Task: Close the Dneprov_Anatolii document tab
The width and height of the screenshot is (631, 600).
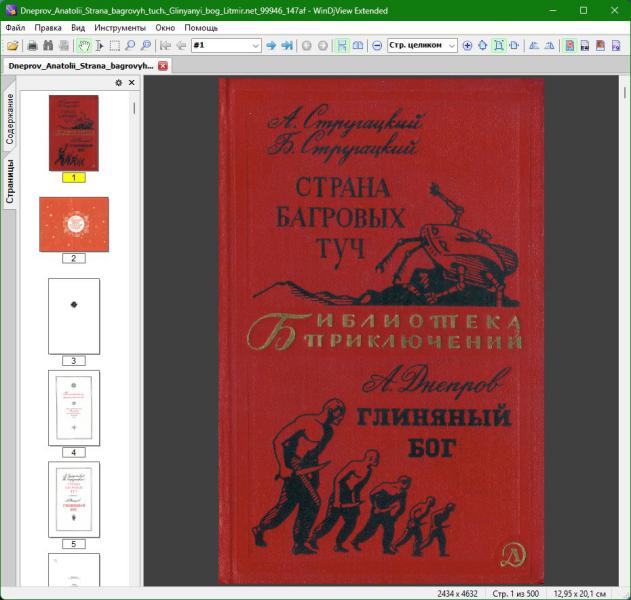Action: [163, 66]
